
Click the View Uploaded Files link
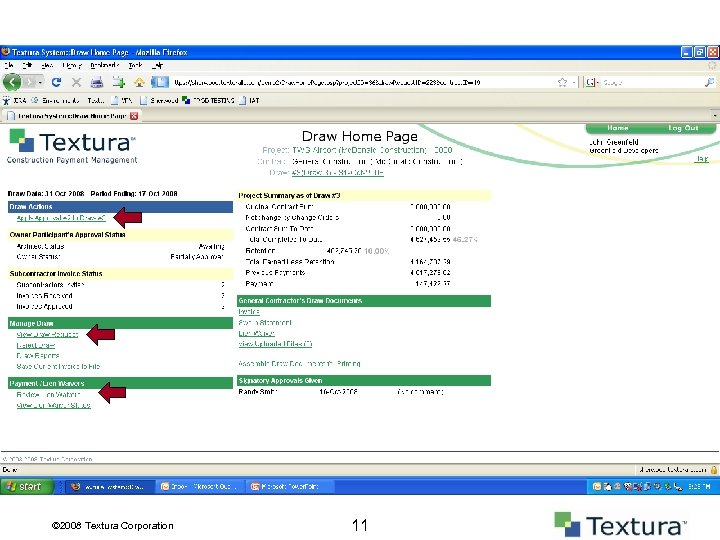[x=275, y=344]
